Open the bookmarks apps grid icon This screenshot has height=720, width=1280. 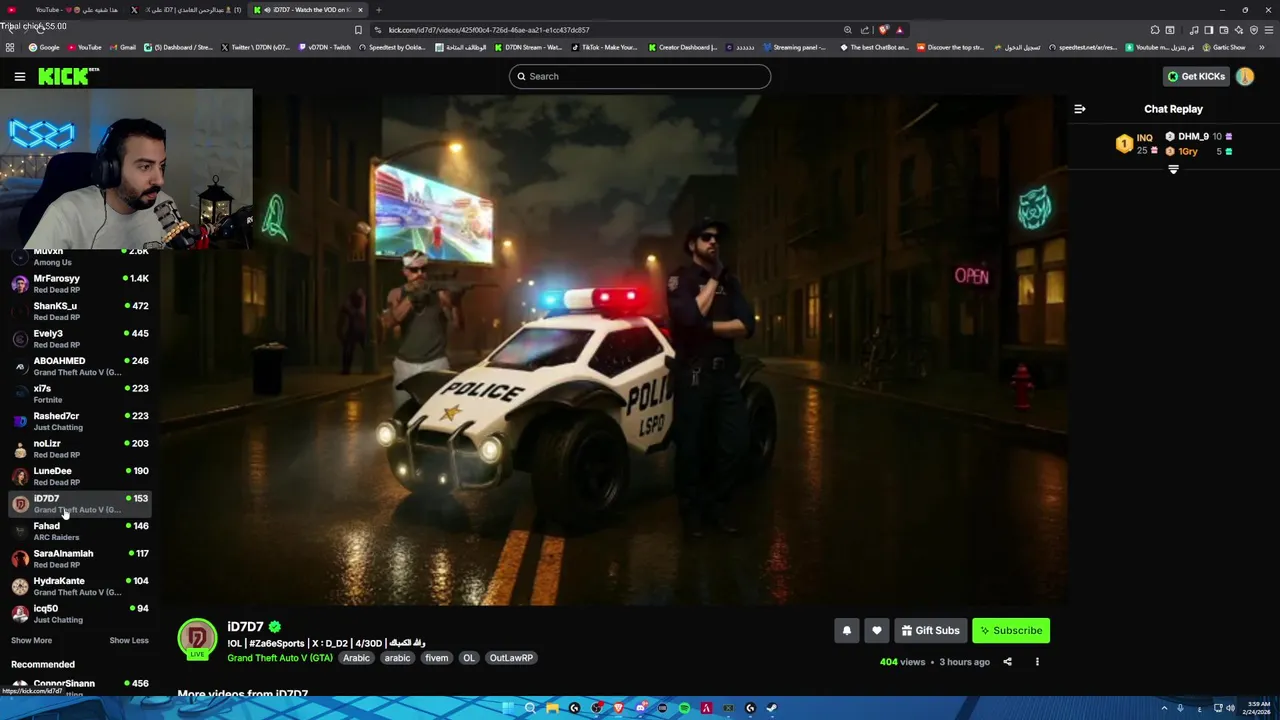tap(10, 47)
